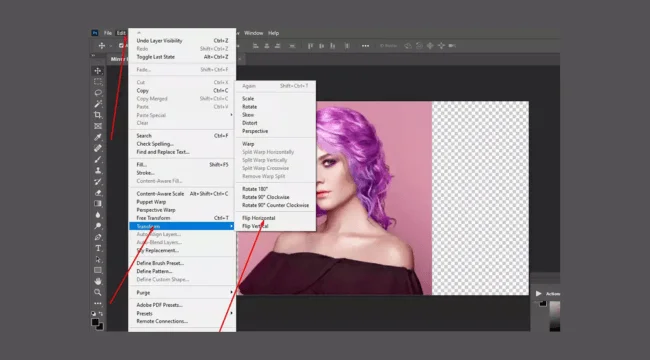Screen dimensions: 650x360
Task: Open the Help menu
Action: [274, 33]
